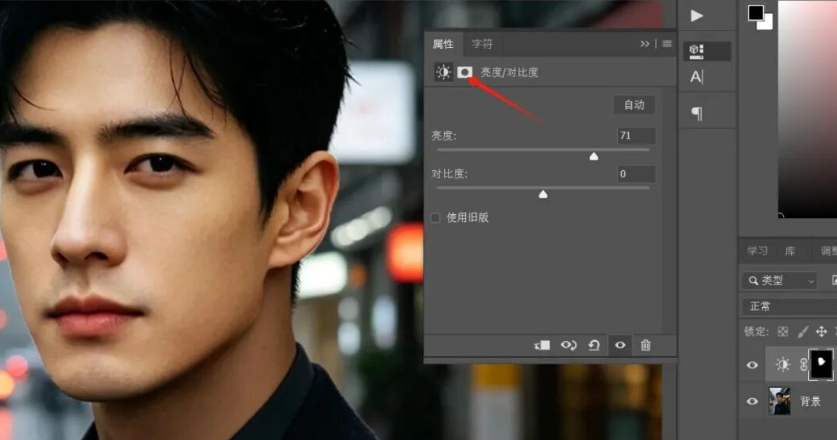Click the 亮度 value field showing 71
The width and height of the screenshot is (837, 440).
click(x=636, y=136)
